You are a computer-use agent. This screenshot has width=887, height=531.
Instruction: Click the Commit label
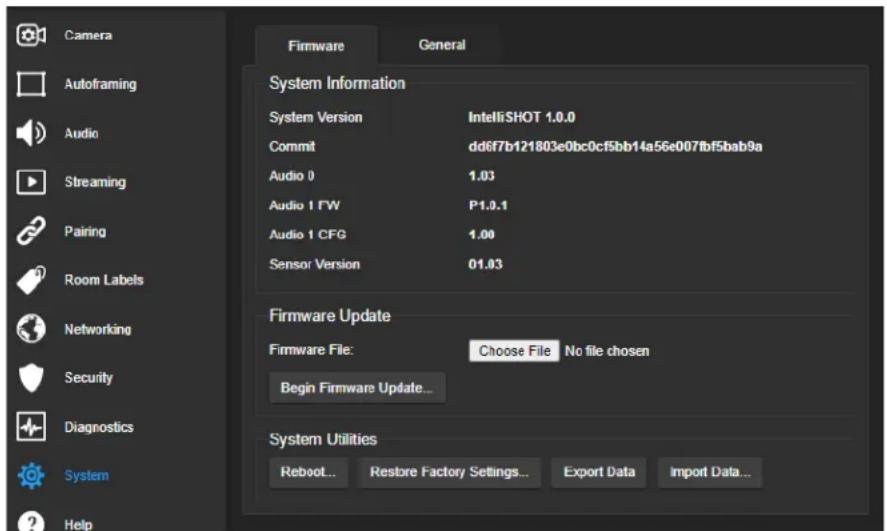click(x=292, y=146)
